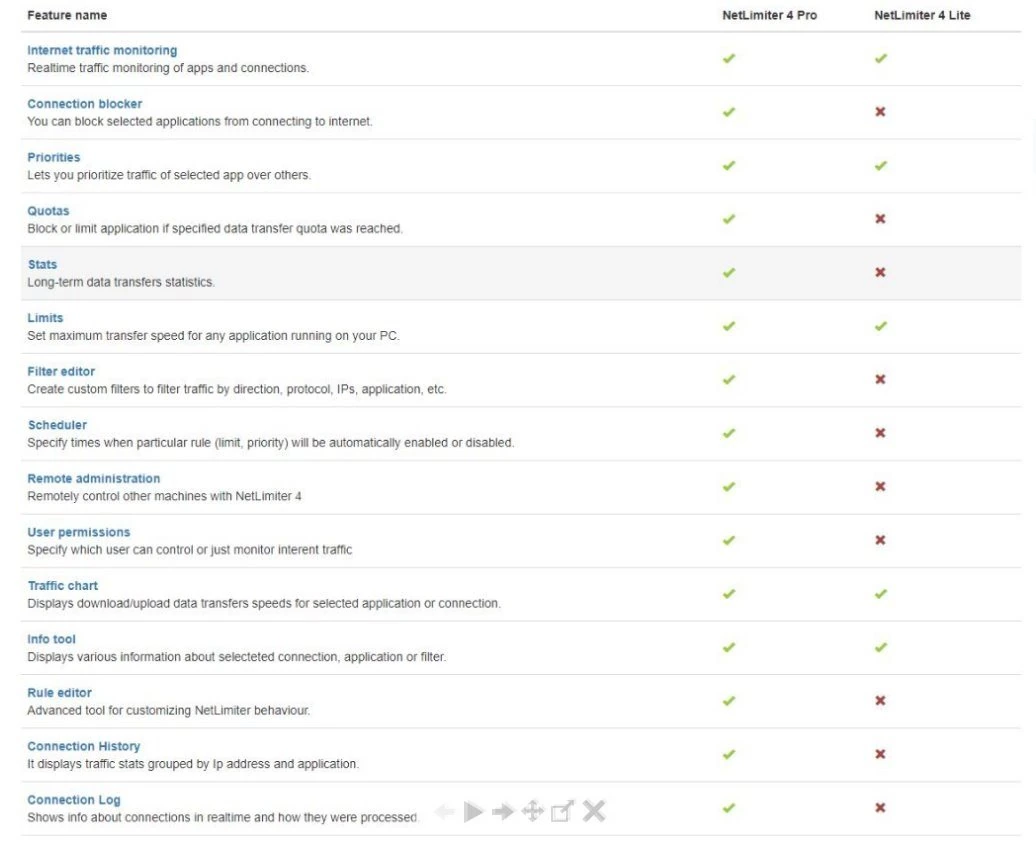Click the Pro checkmark for Rule editor
Viewport: 1036px width, 842px height.
click(729, 701)
